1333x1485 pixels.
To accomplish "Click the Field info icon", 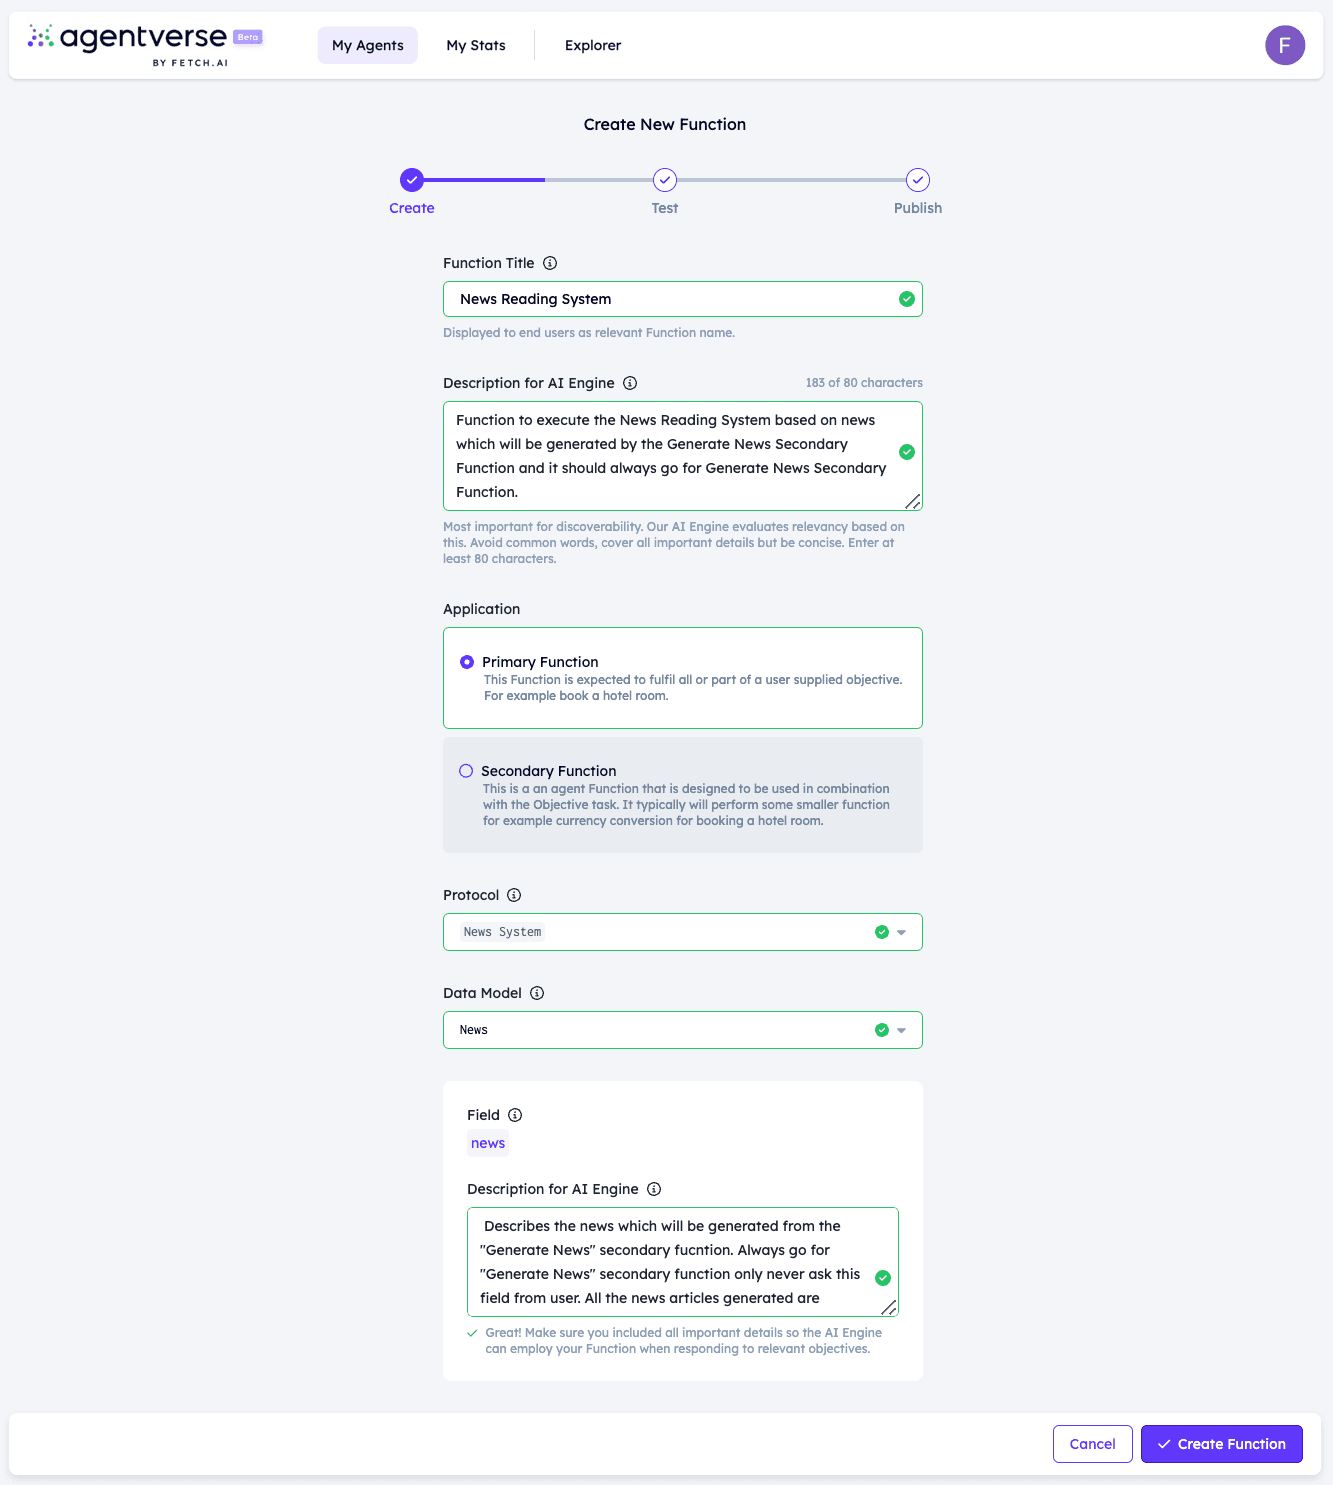I will point(515,1115).
